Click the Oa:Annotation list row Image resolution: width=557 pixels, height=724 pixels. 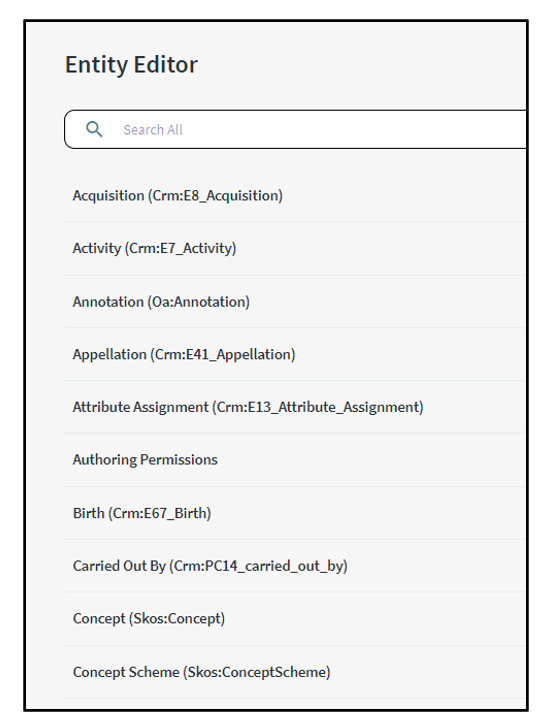click(x=296, y=302)
